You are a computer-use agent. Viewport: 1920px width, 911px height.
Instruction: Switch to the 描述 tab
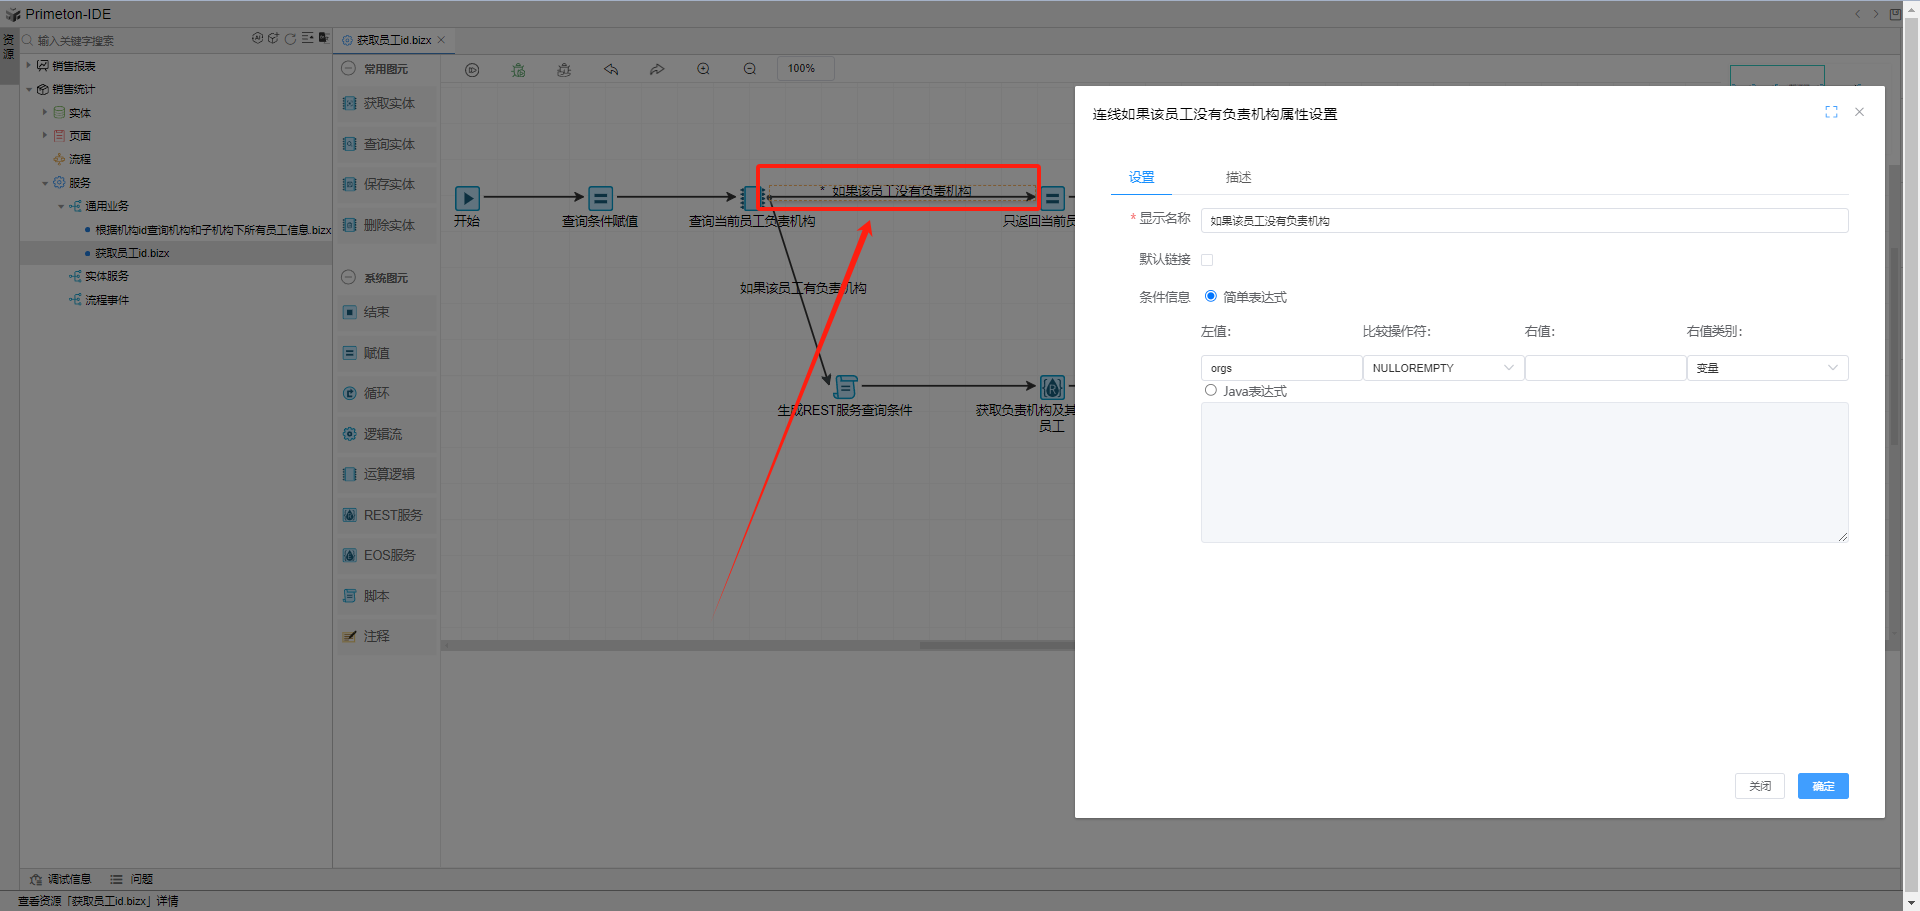pos(1238,177)
